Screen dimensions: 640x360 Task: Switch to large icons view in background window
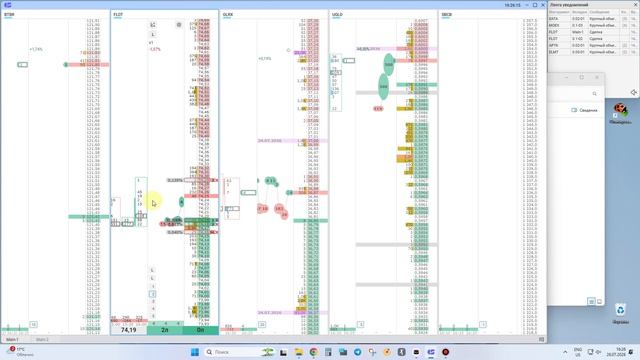pos(599,302)
